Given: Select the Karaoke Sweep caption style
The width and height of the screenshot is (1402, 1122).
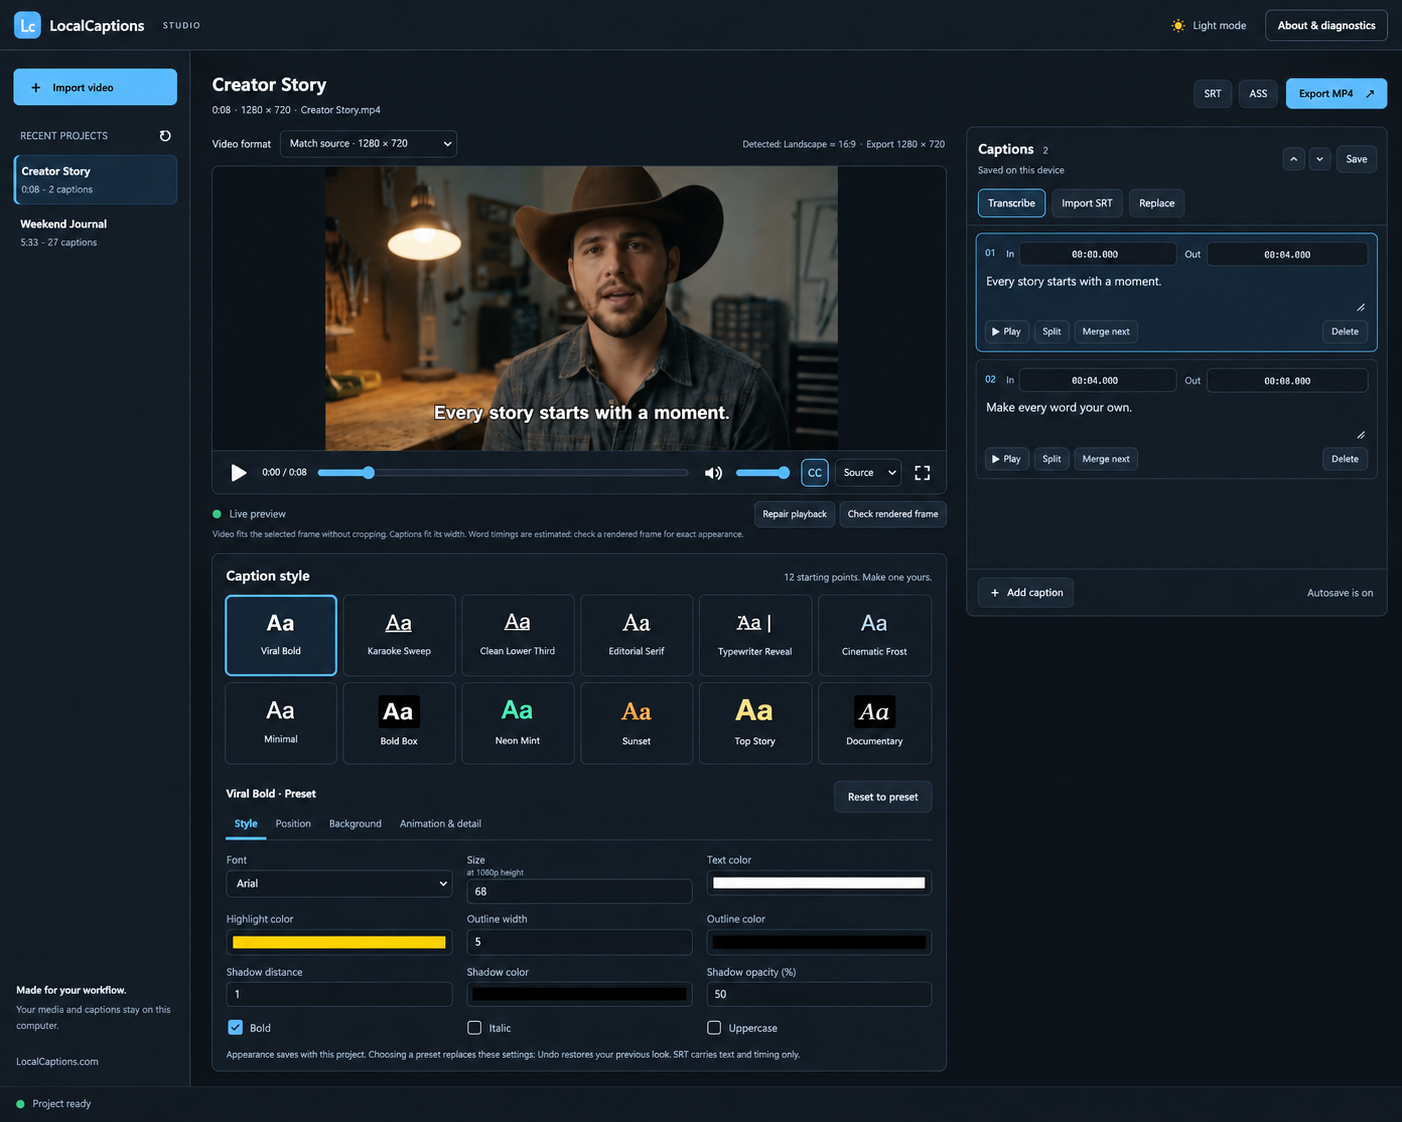Looking at the screenshot, I should pyautogui.click(x=399, y=635).
